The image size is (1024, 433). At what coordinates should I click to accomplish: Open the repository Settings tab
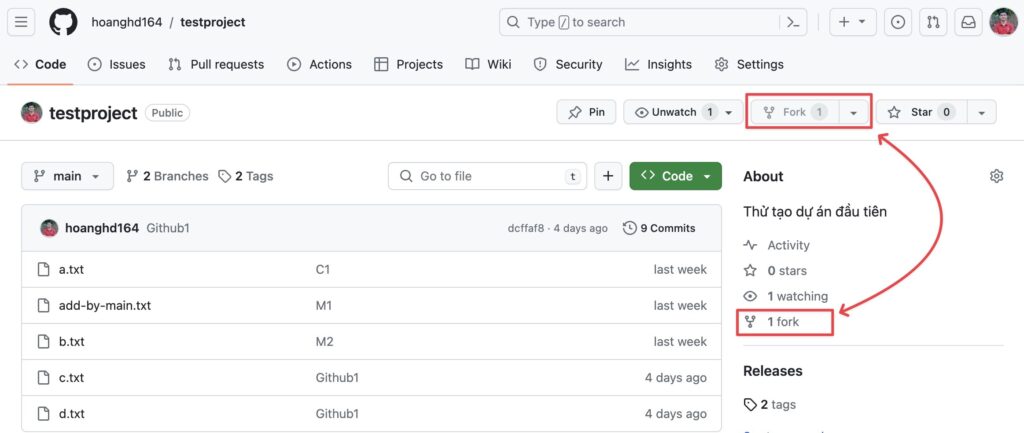(749, 64)
